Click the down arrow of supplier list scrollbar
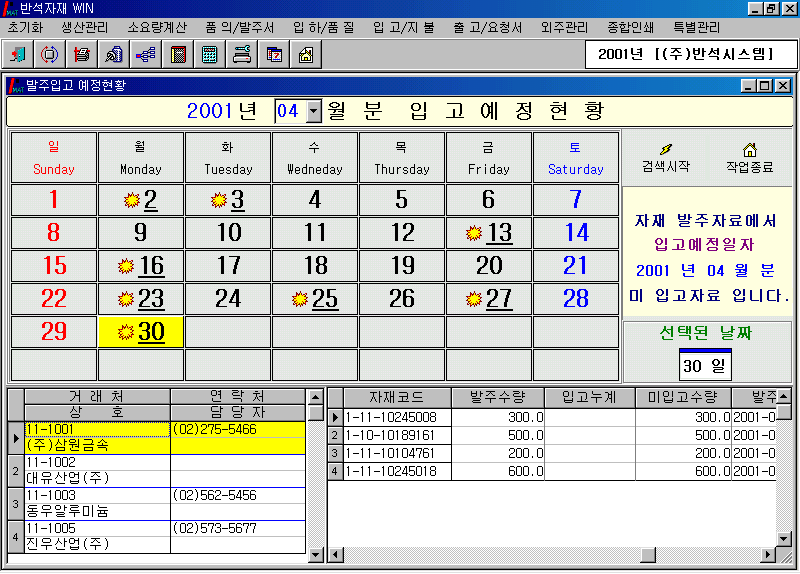 click(315, 554)
